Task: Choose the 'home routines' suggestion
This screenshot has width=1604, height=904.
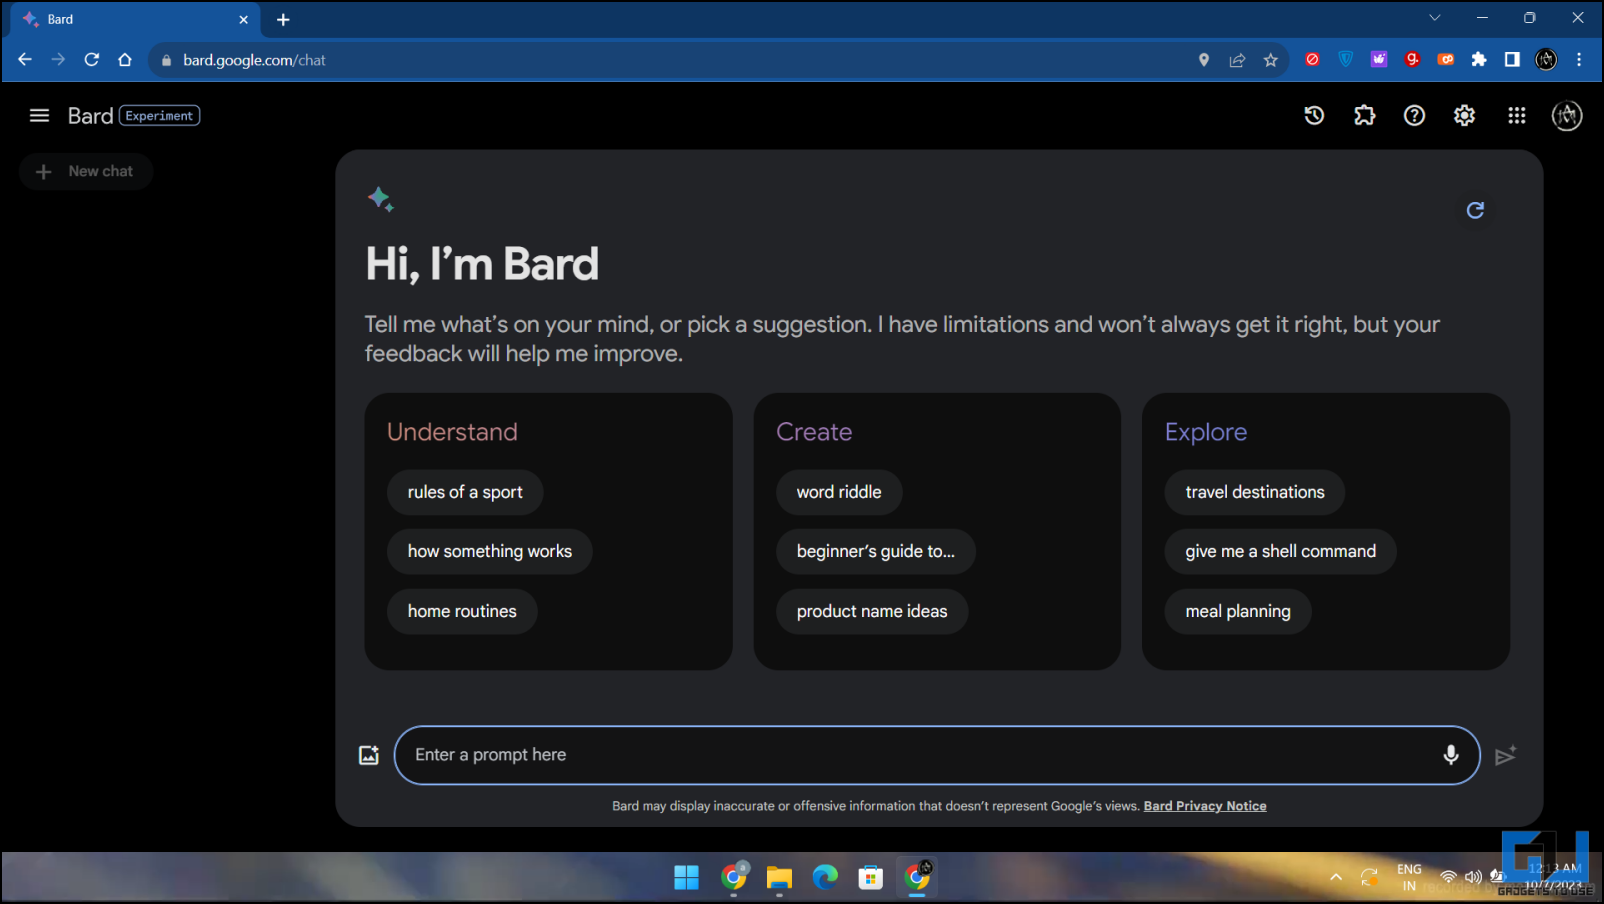Action: tap(462, 611)
